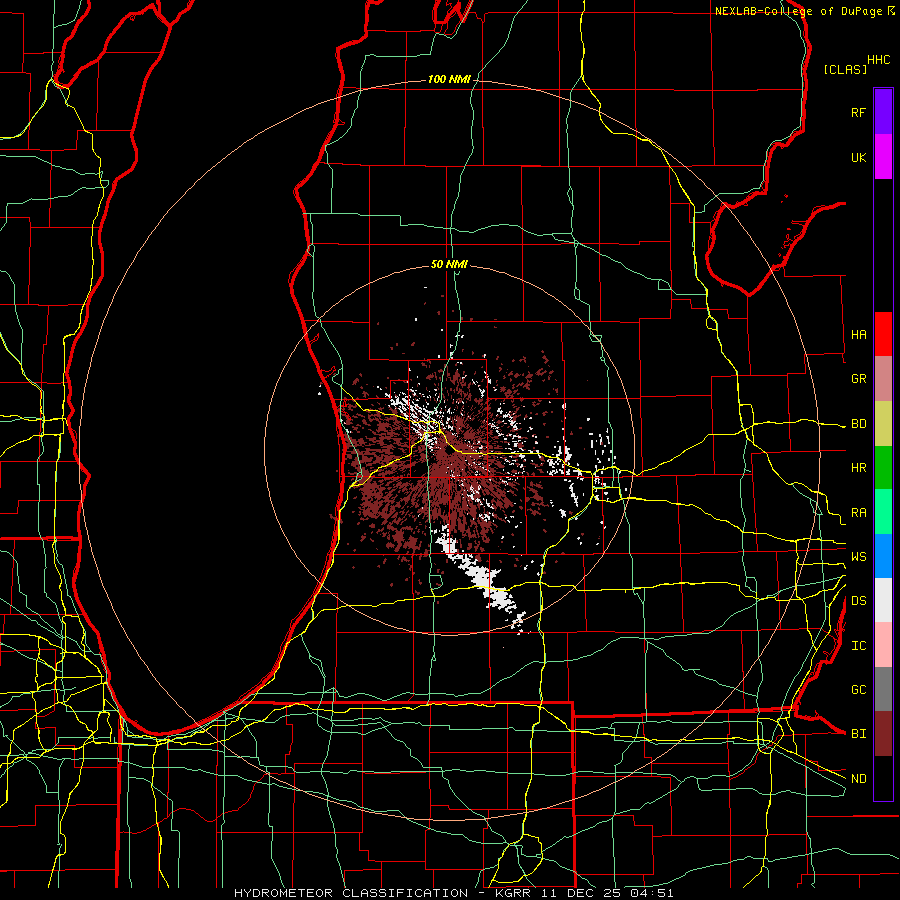900x900 pixels.
Task: Click the BI brown legend swatch
Action: (x=883, y=734)
